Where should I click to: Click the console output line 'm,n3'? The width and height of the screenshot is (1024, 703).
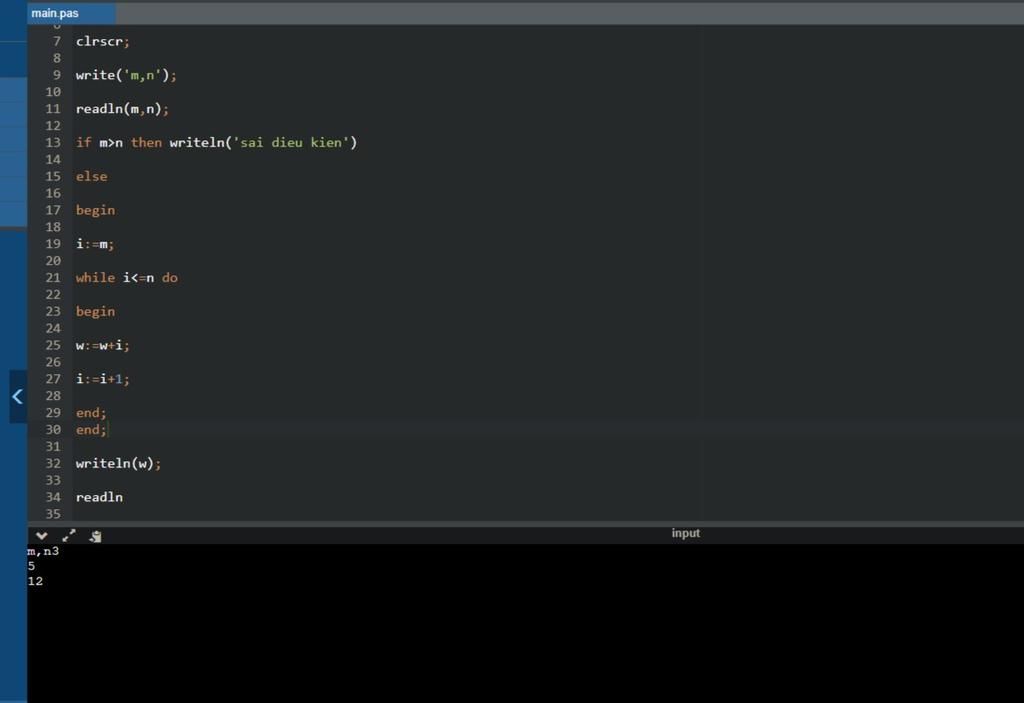click(x=43, y=551)
